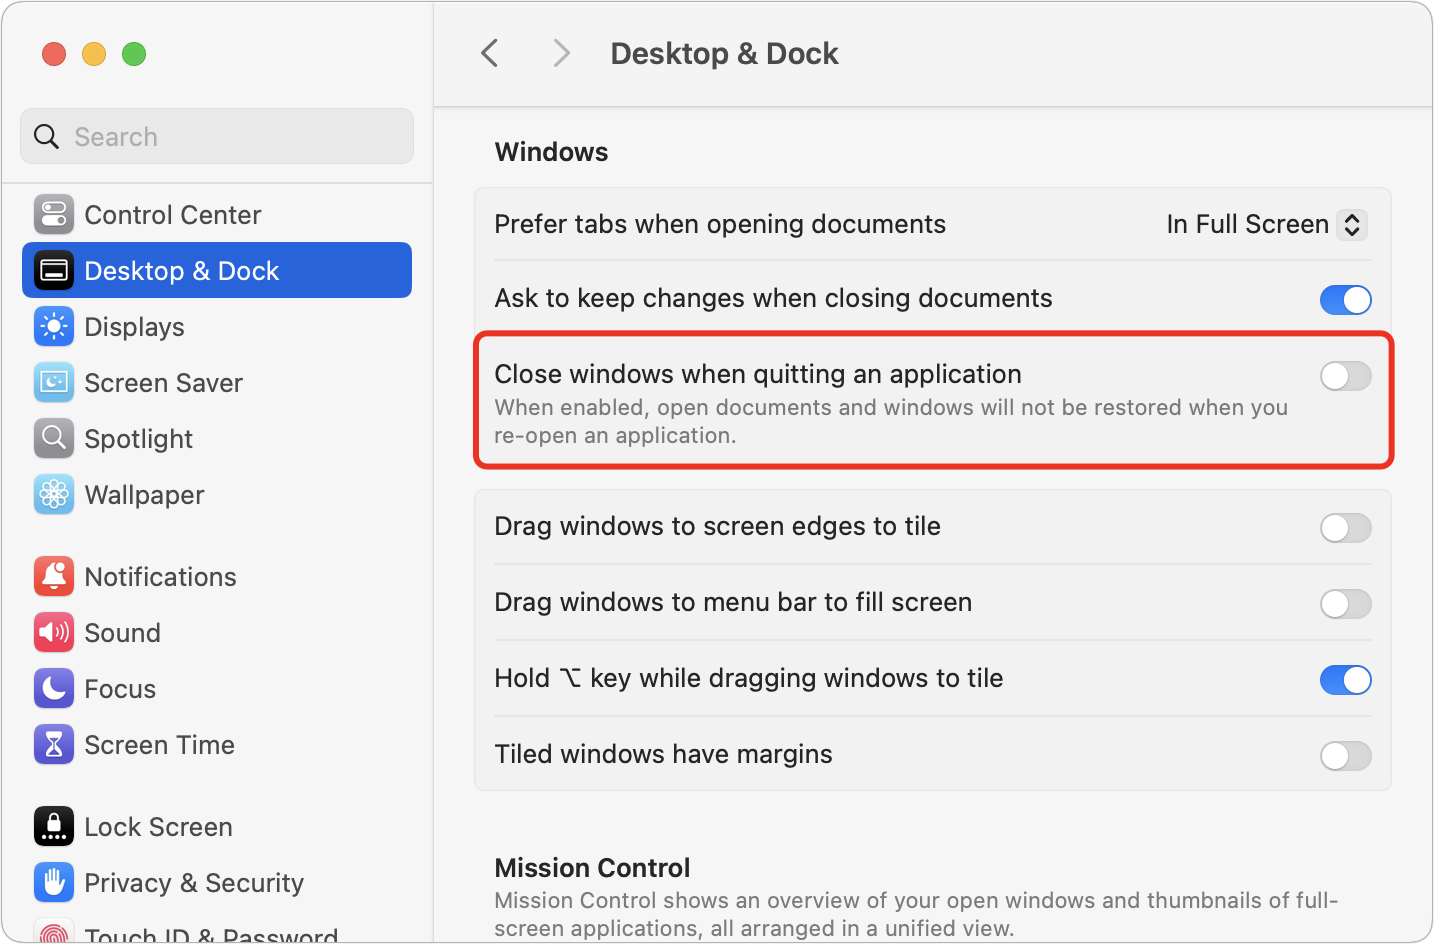Click the Search settings field
This screenshot has width=1434, height=944.
point(217,137)
